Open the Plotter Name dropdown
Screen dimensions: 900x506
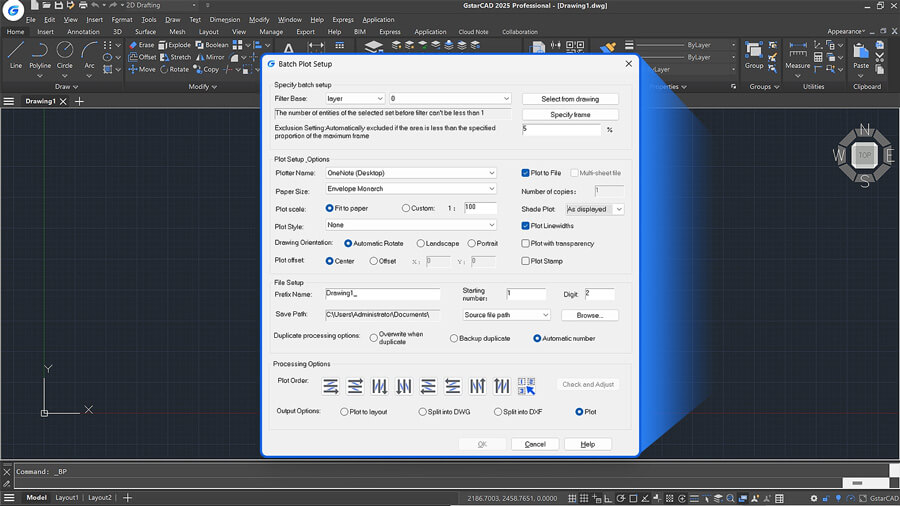point(411,173)
